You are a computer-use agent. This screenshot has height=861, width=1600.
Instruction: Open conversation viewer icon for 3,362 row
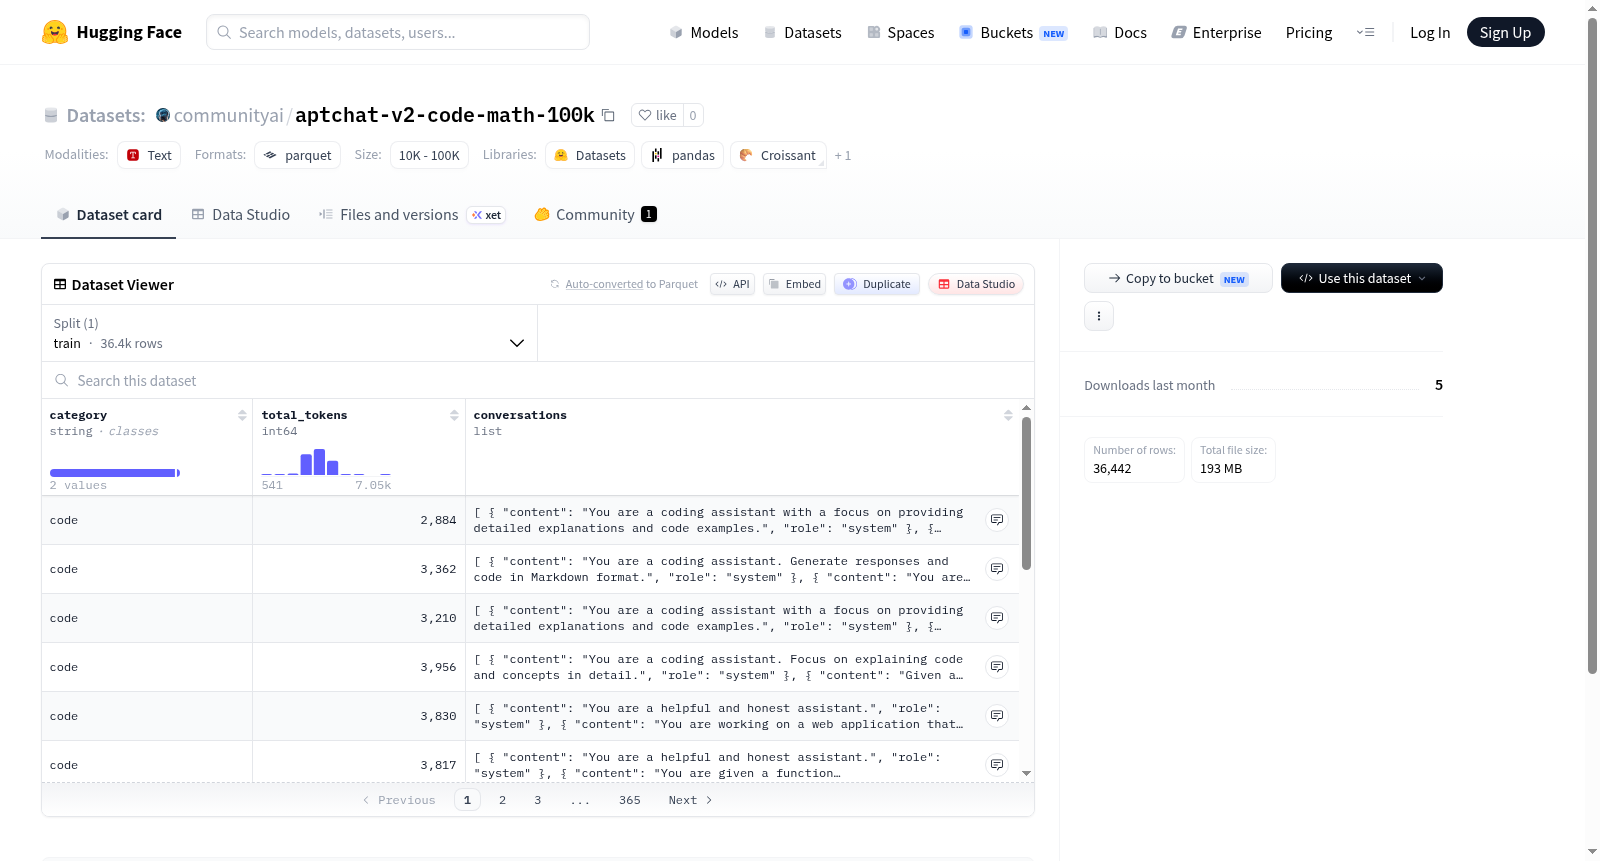997,569
